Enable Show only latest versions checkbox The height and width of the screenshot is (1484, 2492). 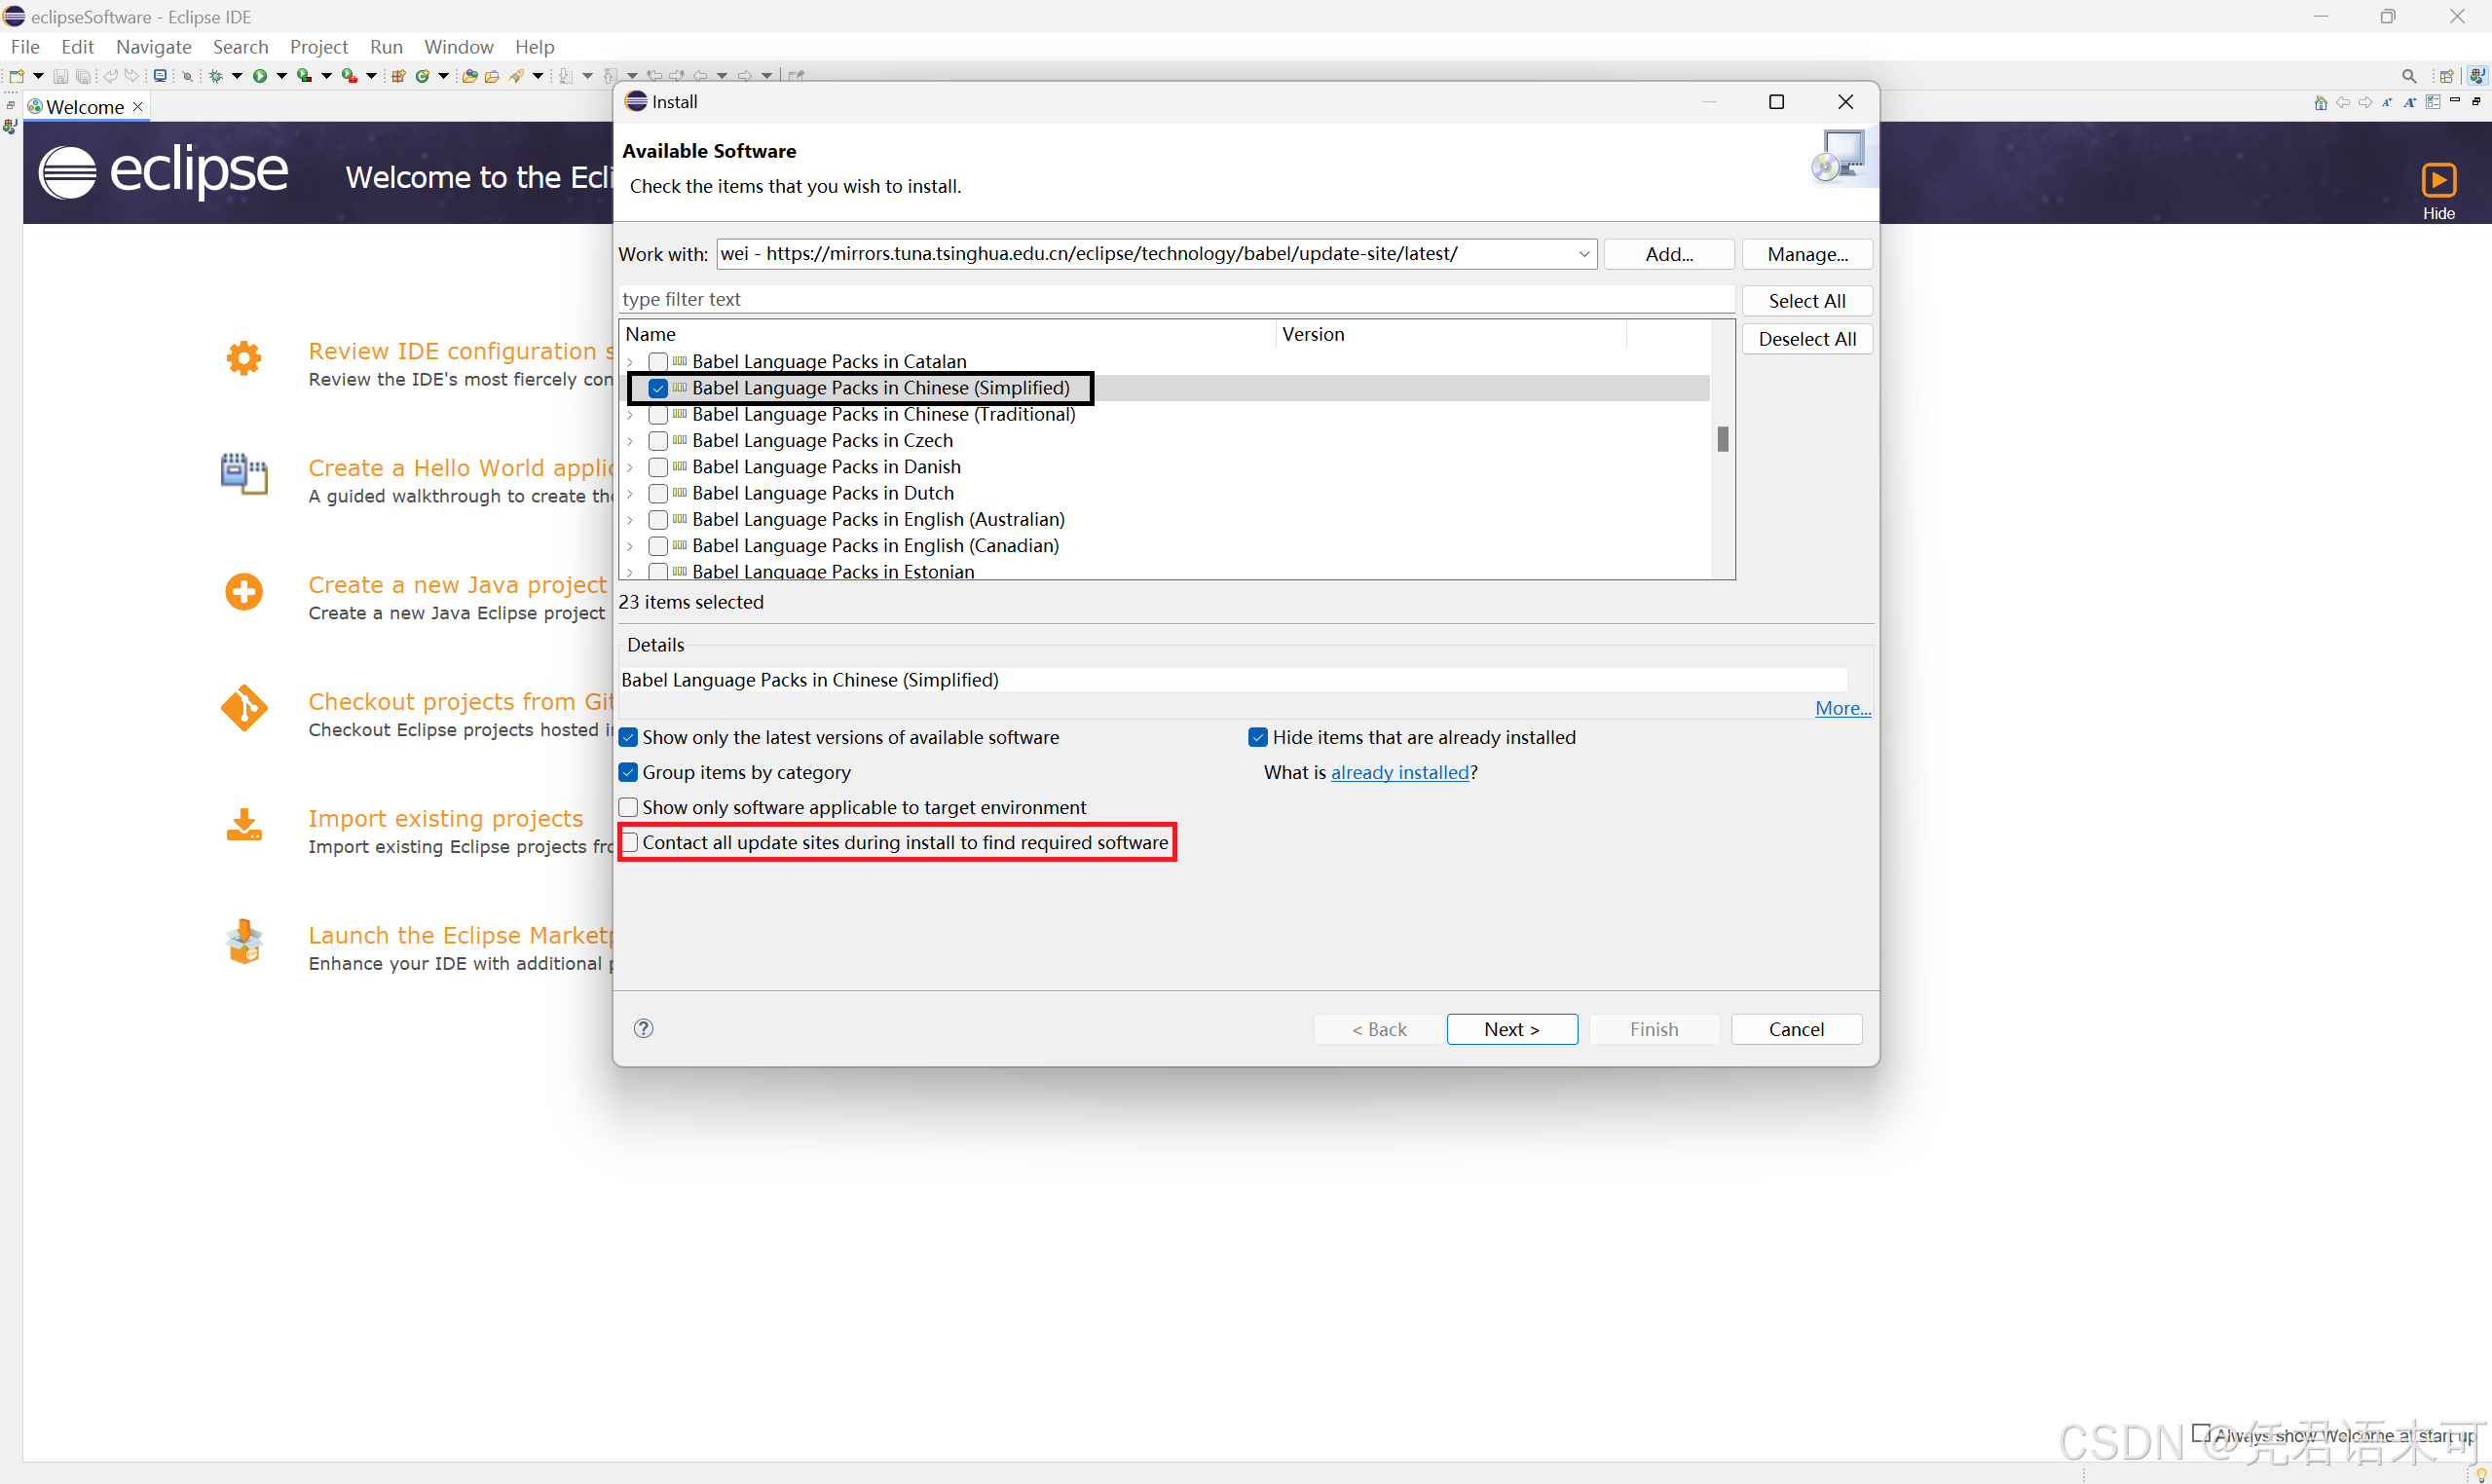click(x=629, y=737)
